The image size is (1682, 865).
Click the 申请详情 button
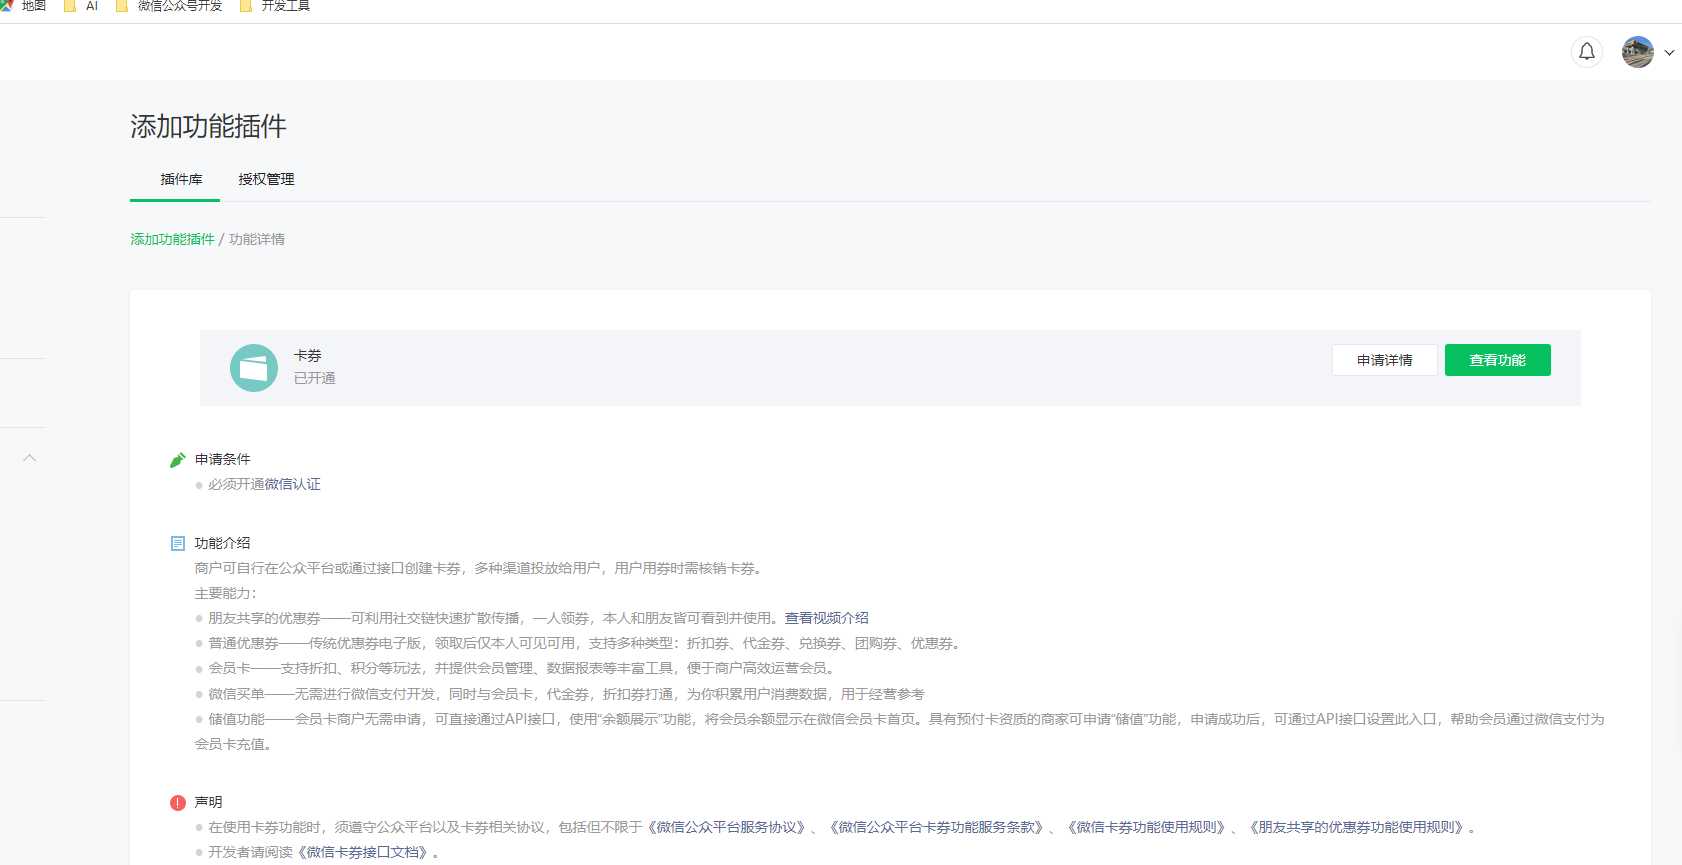[x=1385, y=360]
